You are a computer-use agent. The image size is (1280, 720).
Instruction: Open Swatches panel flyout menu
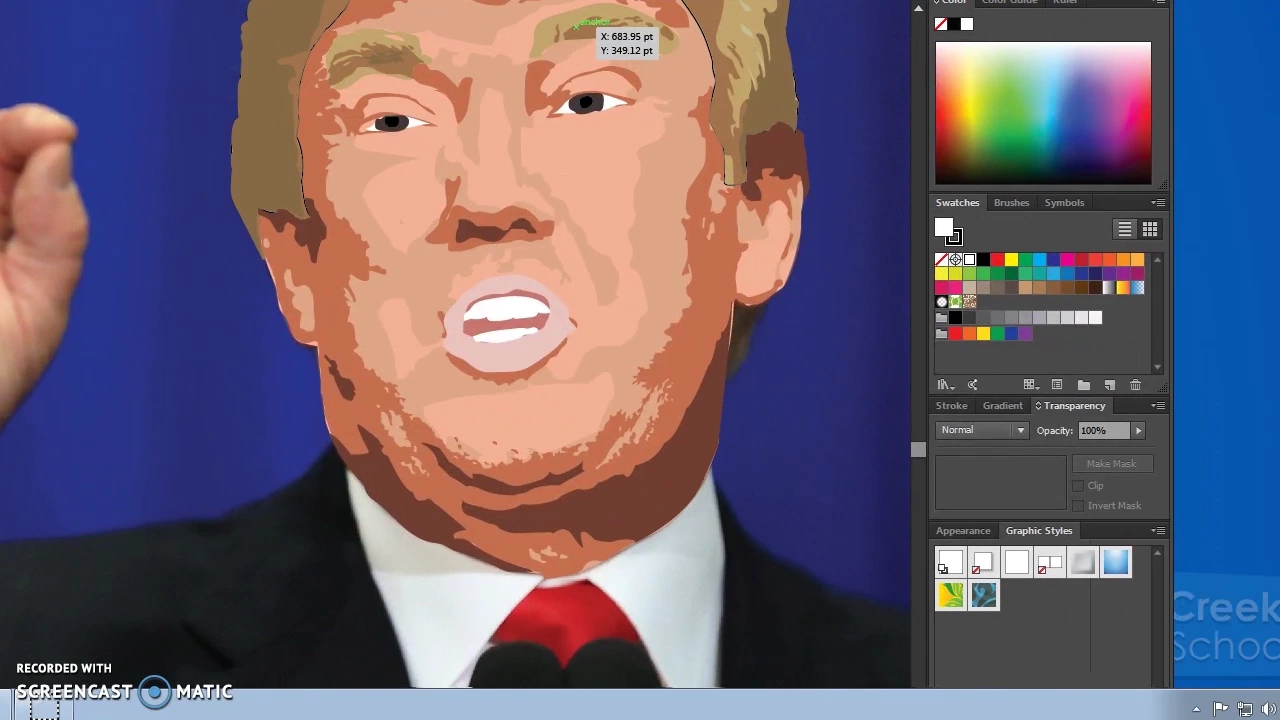pyautogui.click(x=1158, y=203)
